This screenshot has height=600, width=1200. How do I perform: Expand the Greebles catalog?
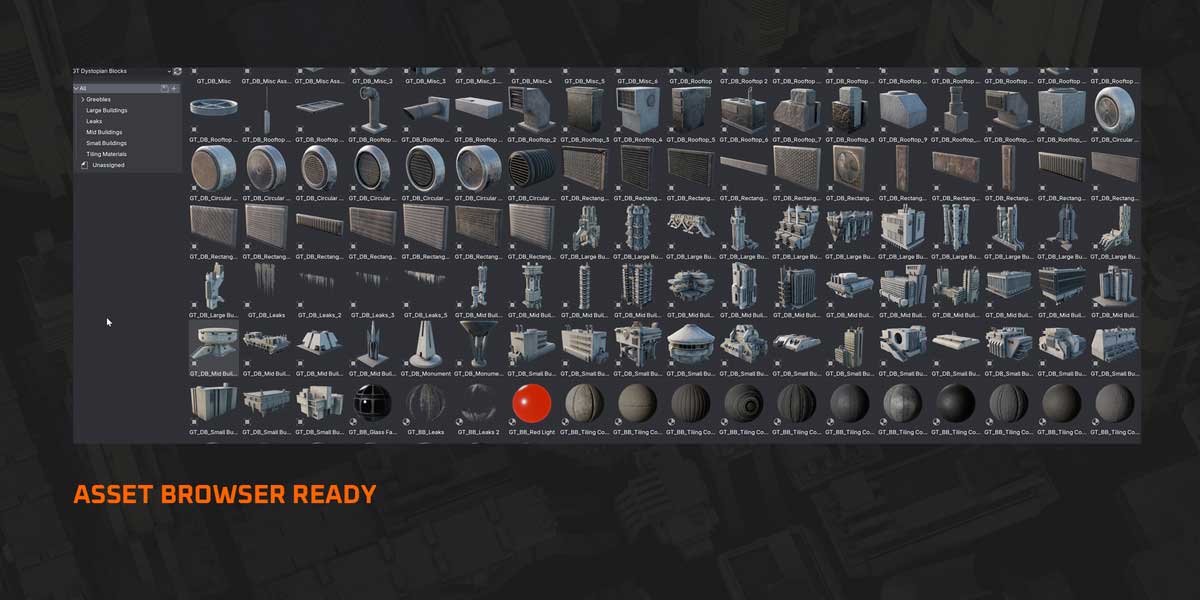82,99
